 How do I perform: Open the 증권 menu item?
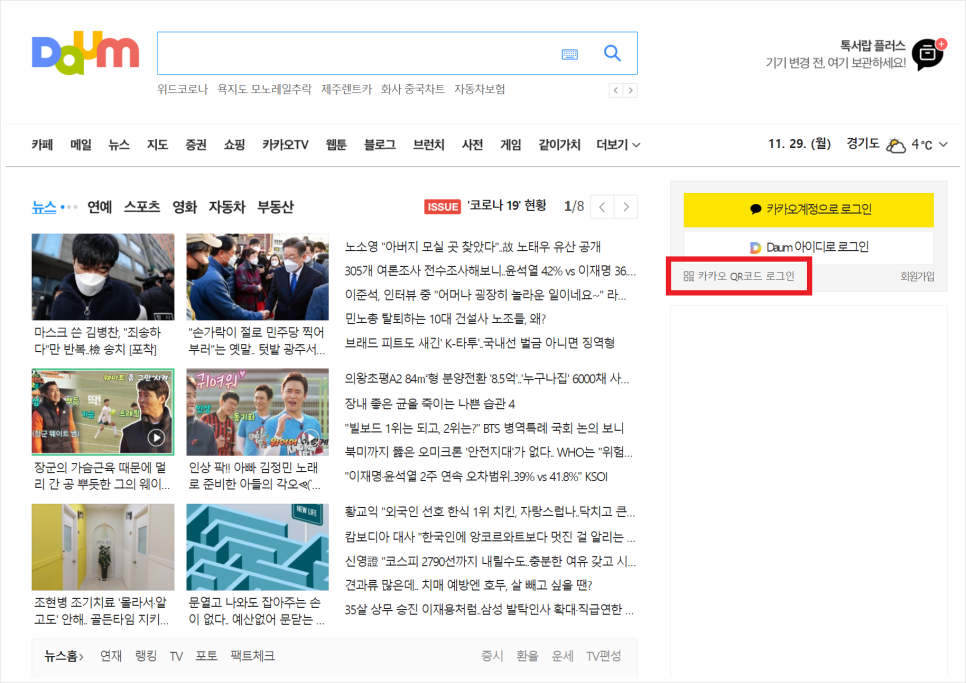pos(196,145)
